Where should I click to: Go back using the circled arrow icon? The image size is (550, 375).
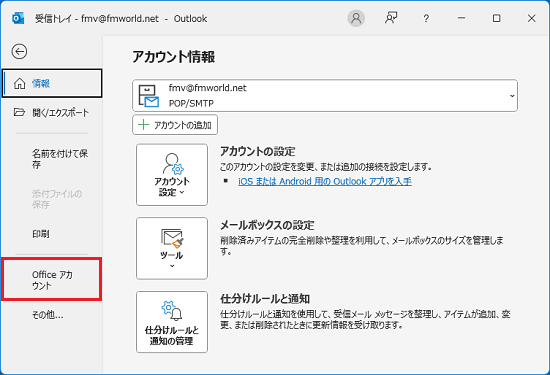(x=19, y=52)
